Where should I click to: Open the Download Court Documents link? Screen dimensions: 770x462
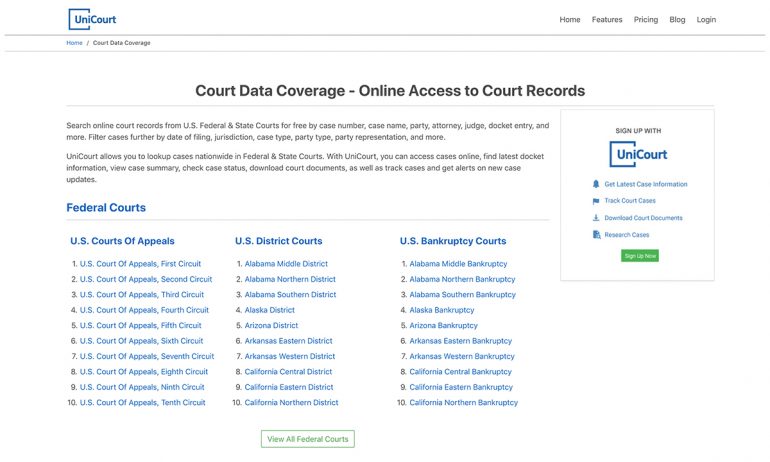click(643, 217)
